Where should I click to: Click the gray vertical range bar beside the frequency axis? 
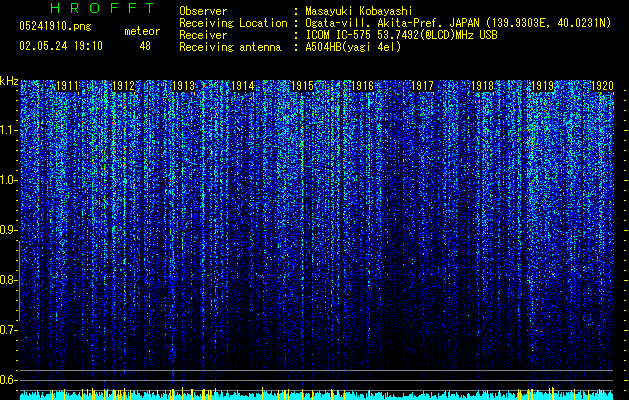pyautogui.click(x=19, y=280)
